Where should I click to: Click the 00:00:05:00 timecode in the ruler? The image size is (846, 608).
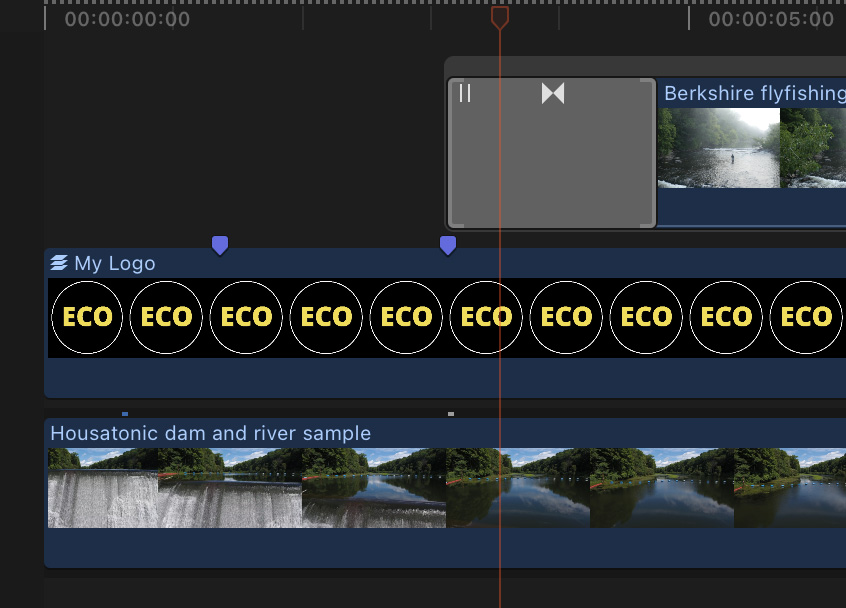pyautogui.click(x=770, y=19)
